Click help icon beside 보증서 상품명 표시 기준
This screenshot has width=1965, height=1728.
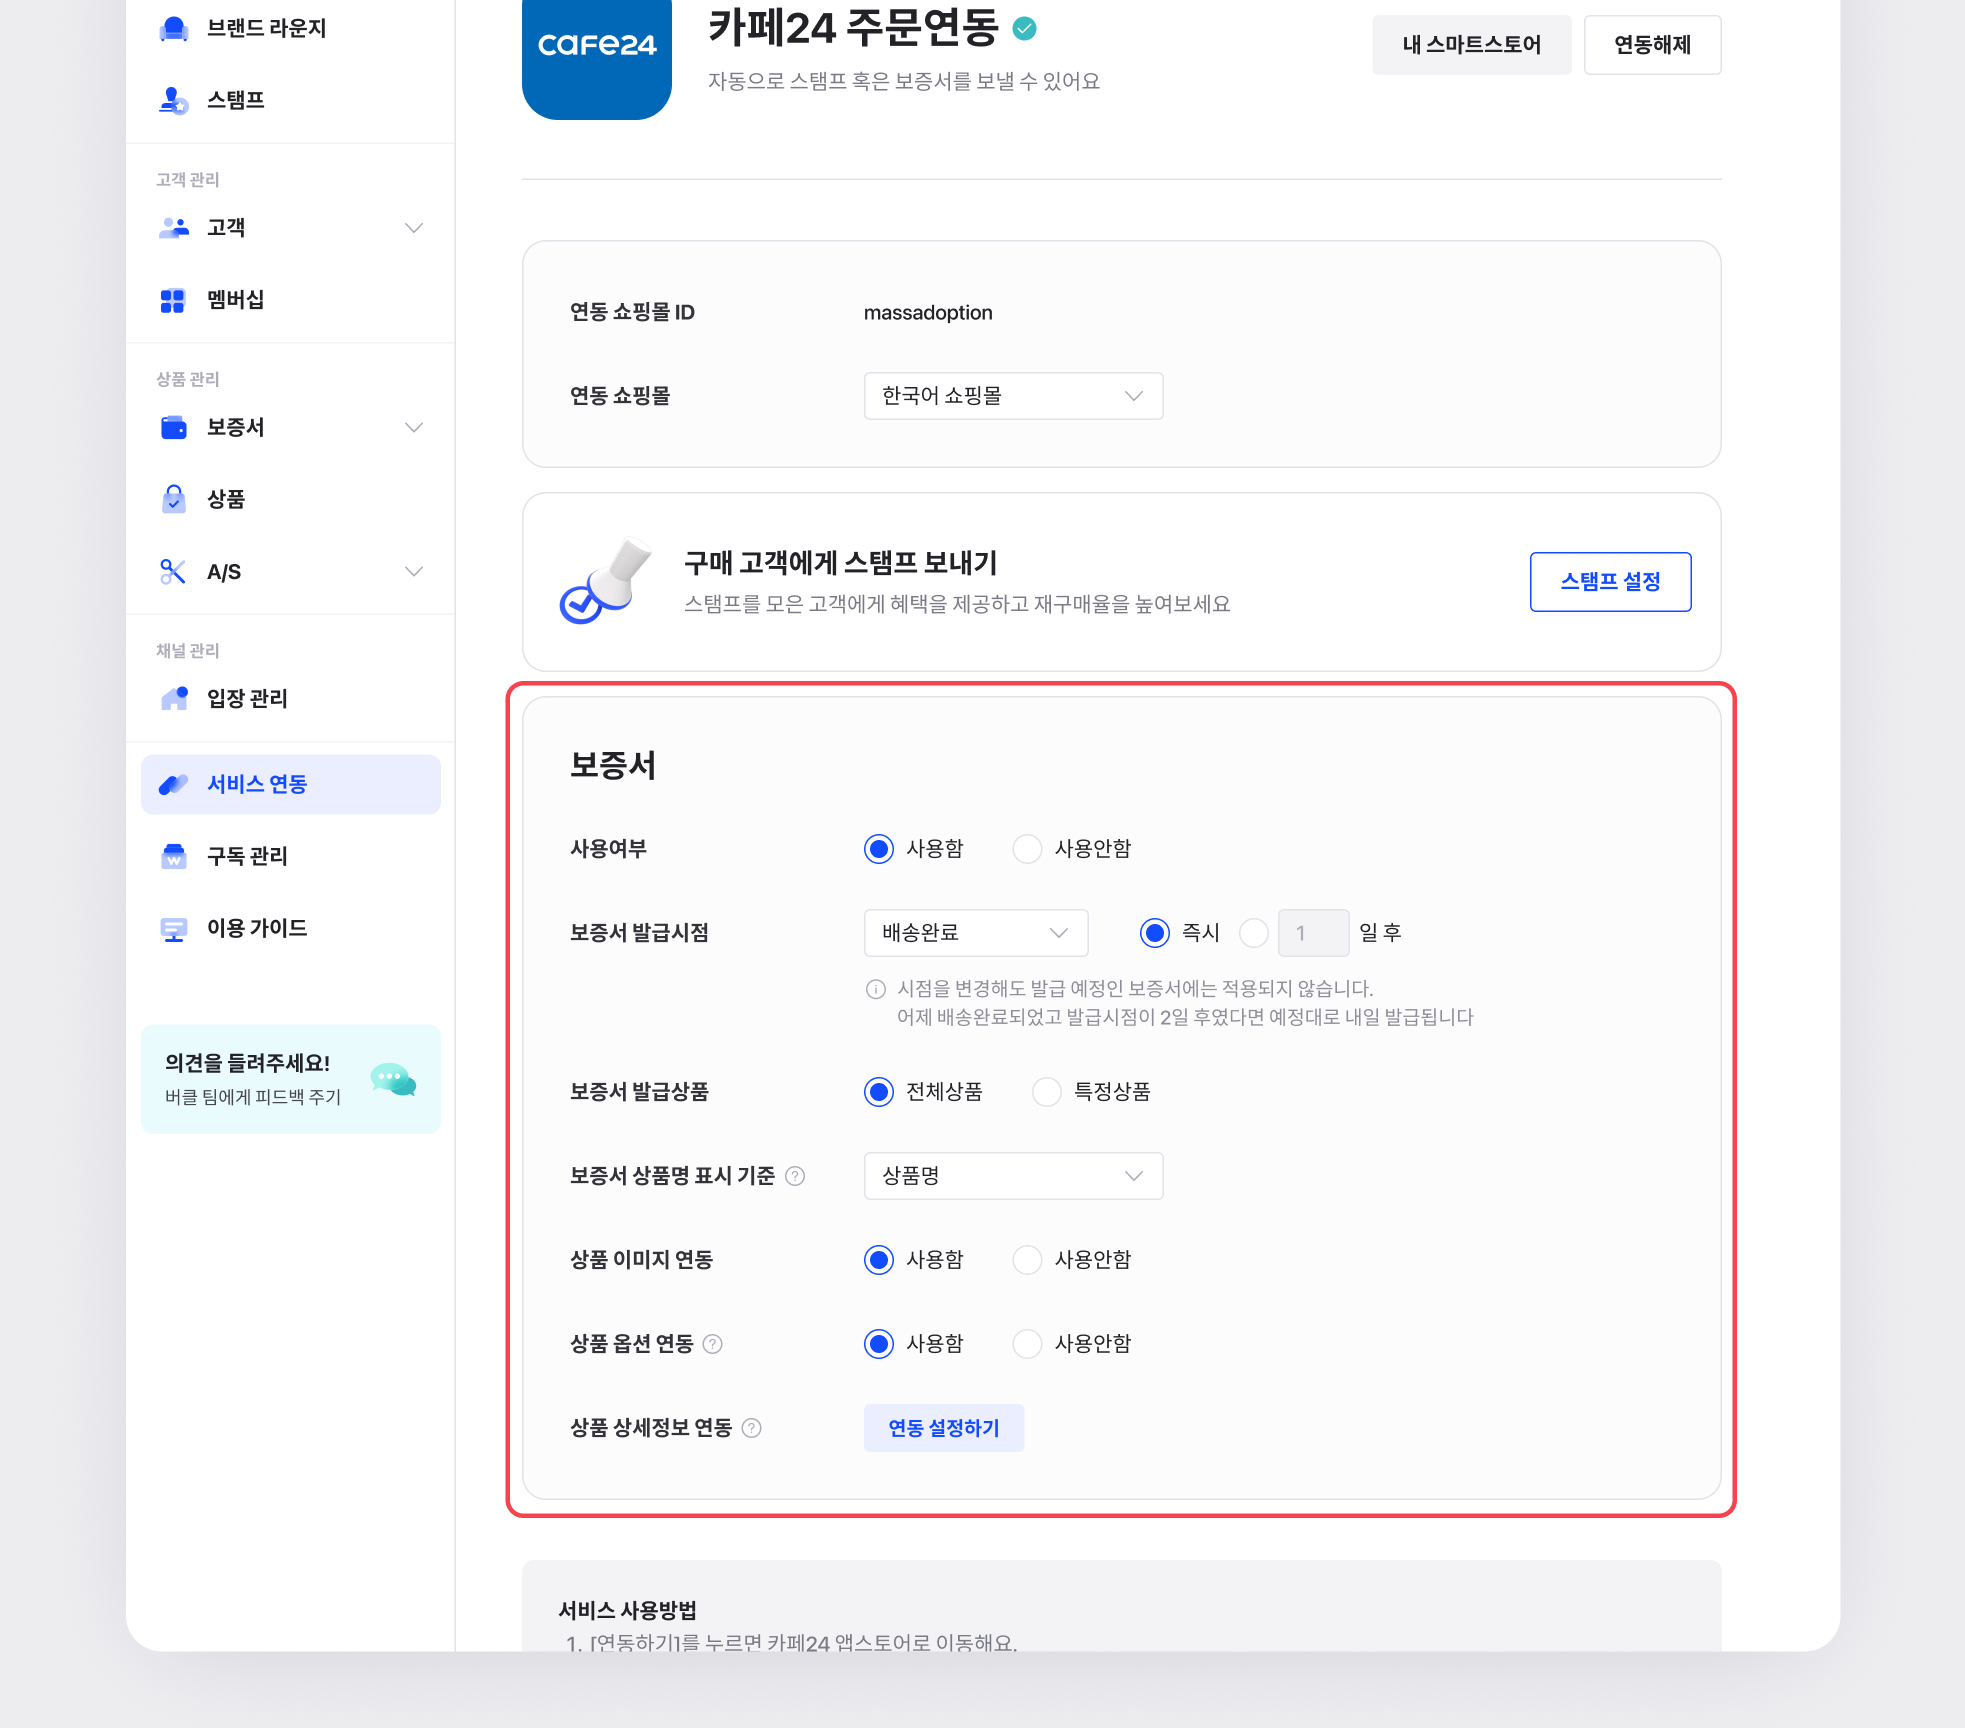[795, 1176]
